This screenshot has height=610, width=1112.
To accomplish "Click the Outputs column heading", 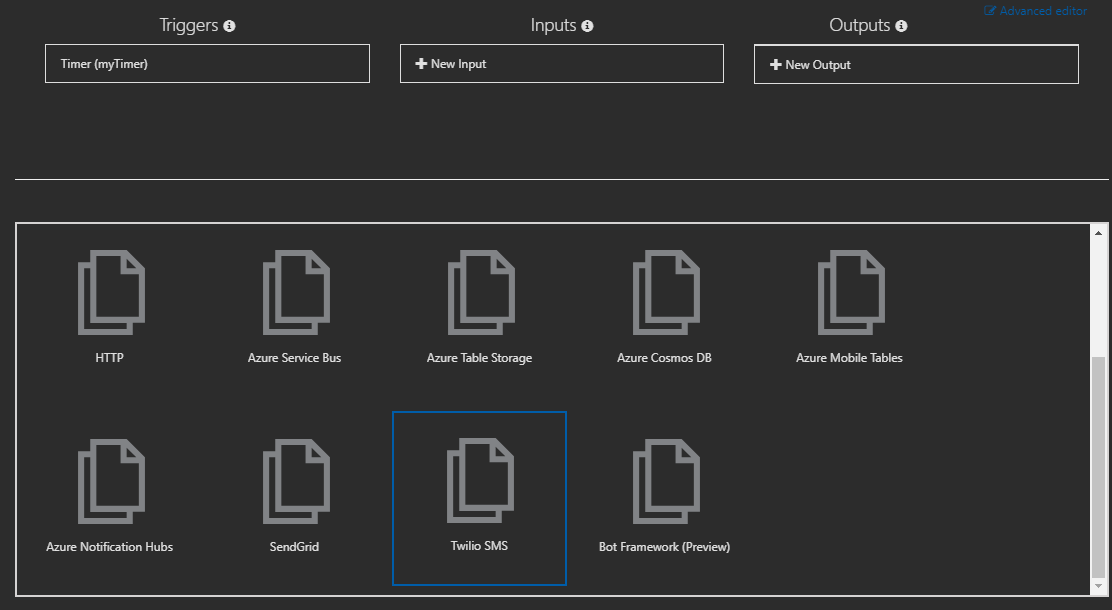I will coord(860,26).
